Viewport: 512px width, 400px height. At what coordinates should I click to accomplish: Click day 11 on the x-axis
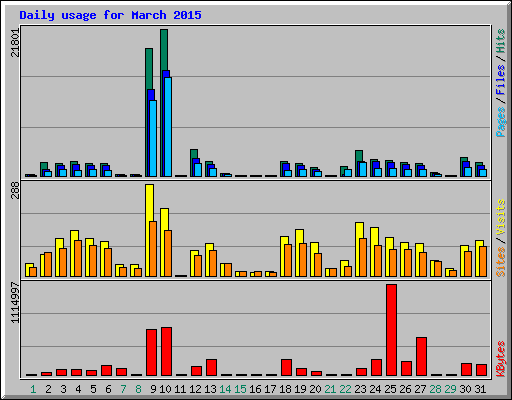[x=180, y=389]
